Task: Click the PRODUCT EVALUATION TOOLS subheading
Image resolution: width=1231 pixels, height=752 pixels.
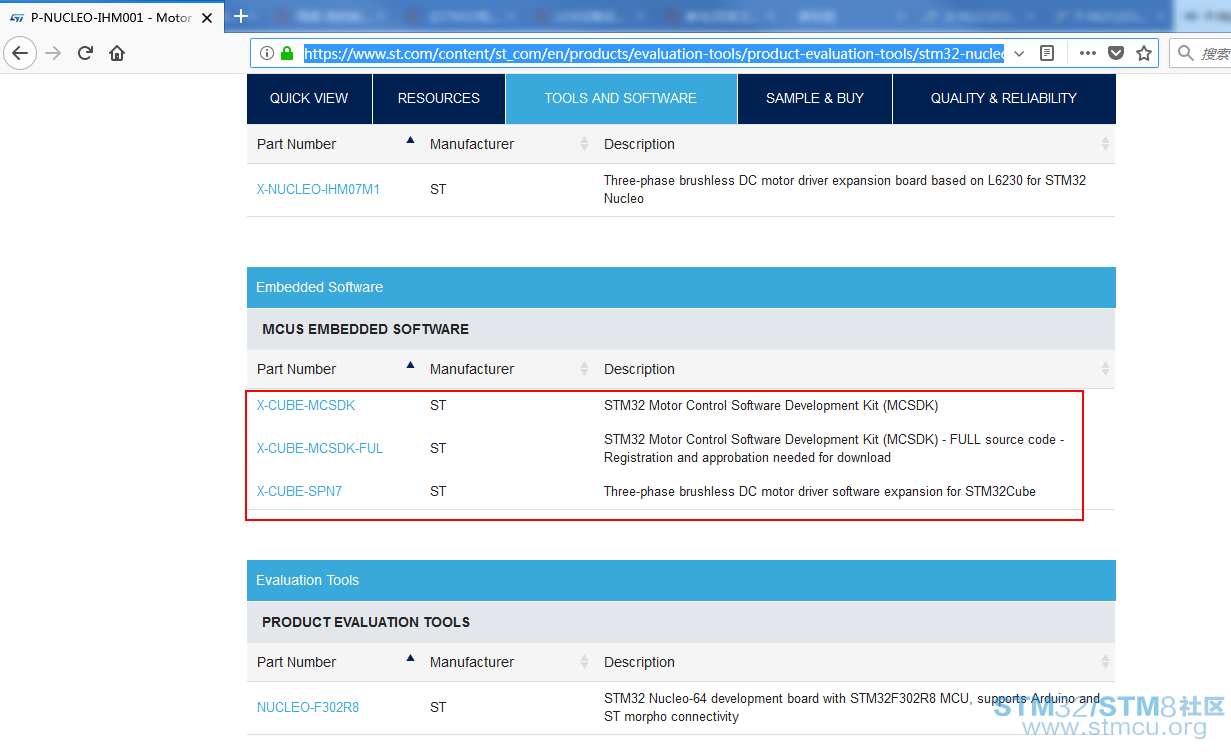Action: click(x=366, y=622)
